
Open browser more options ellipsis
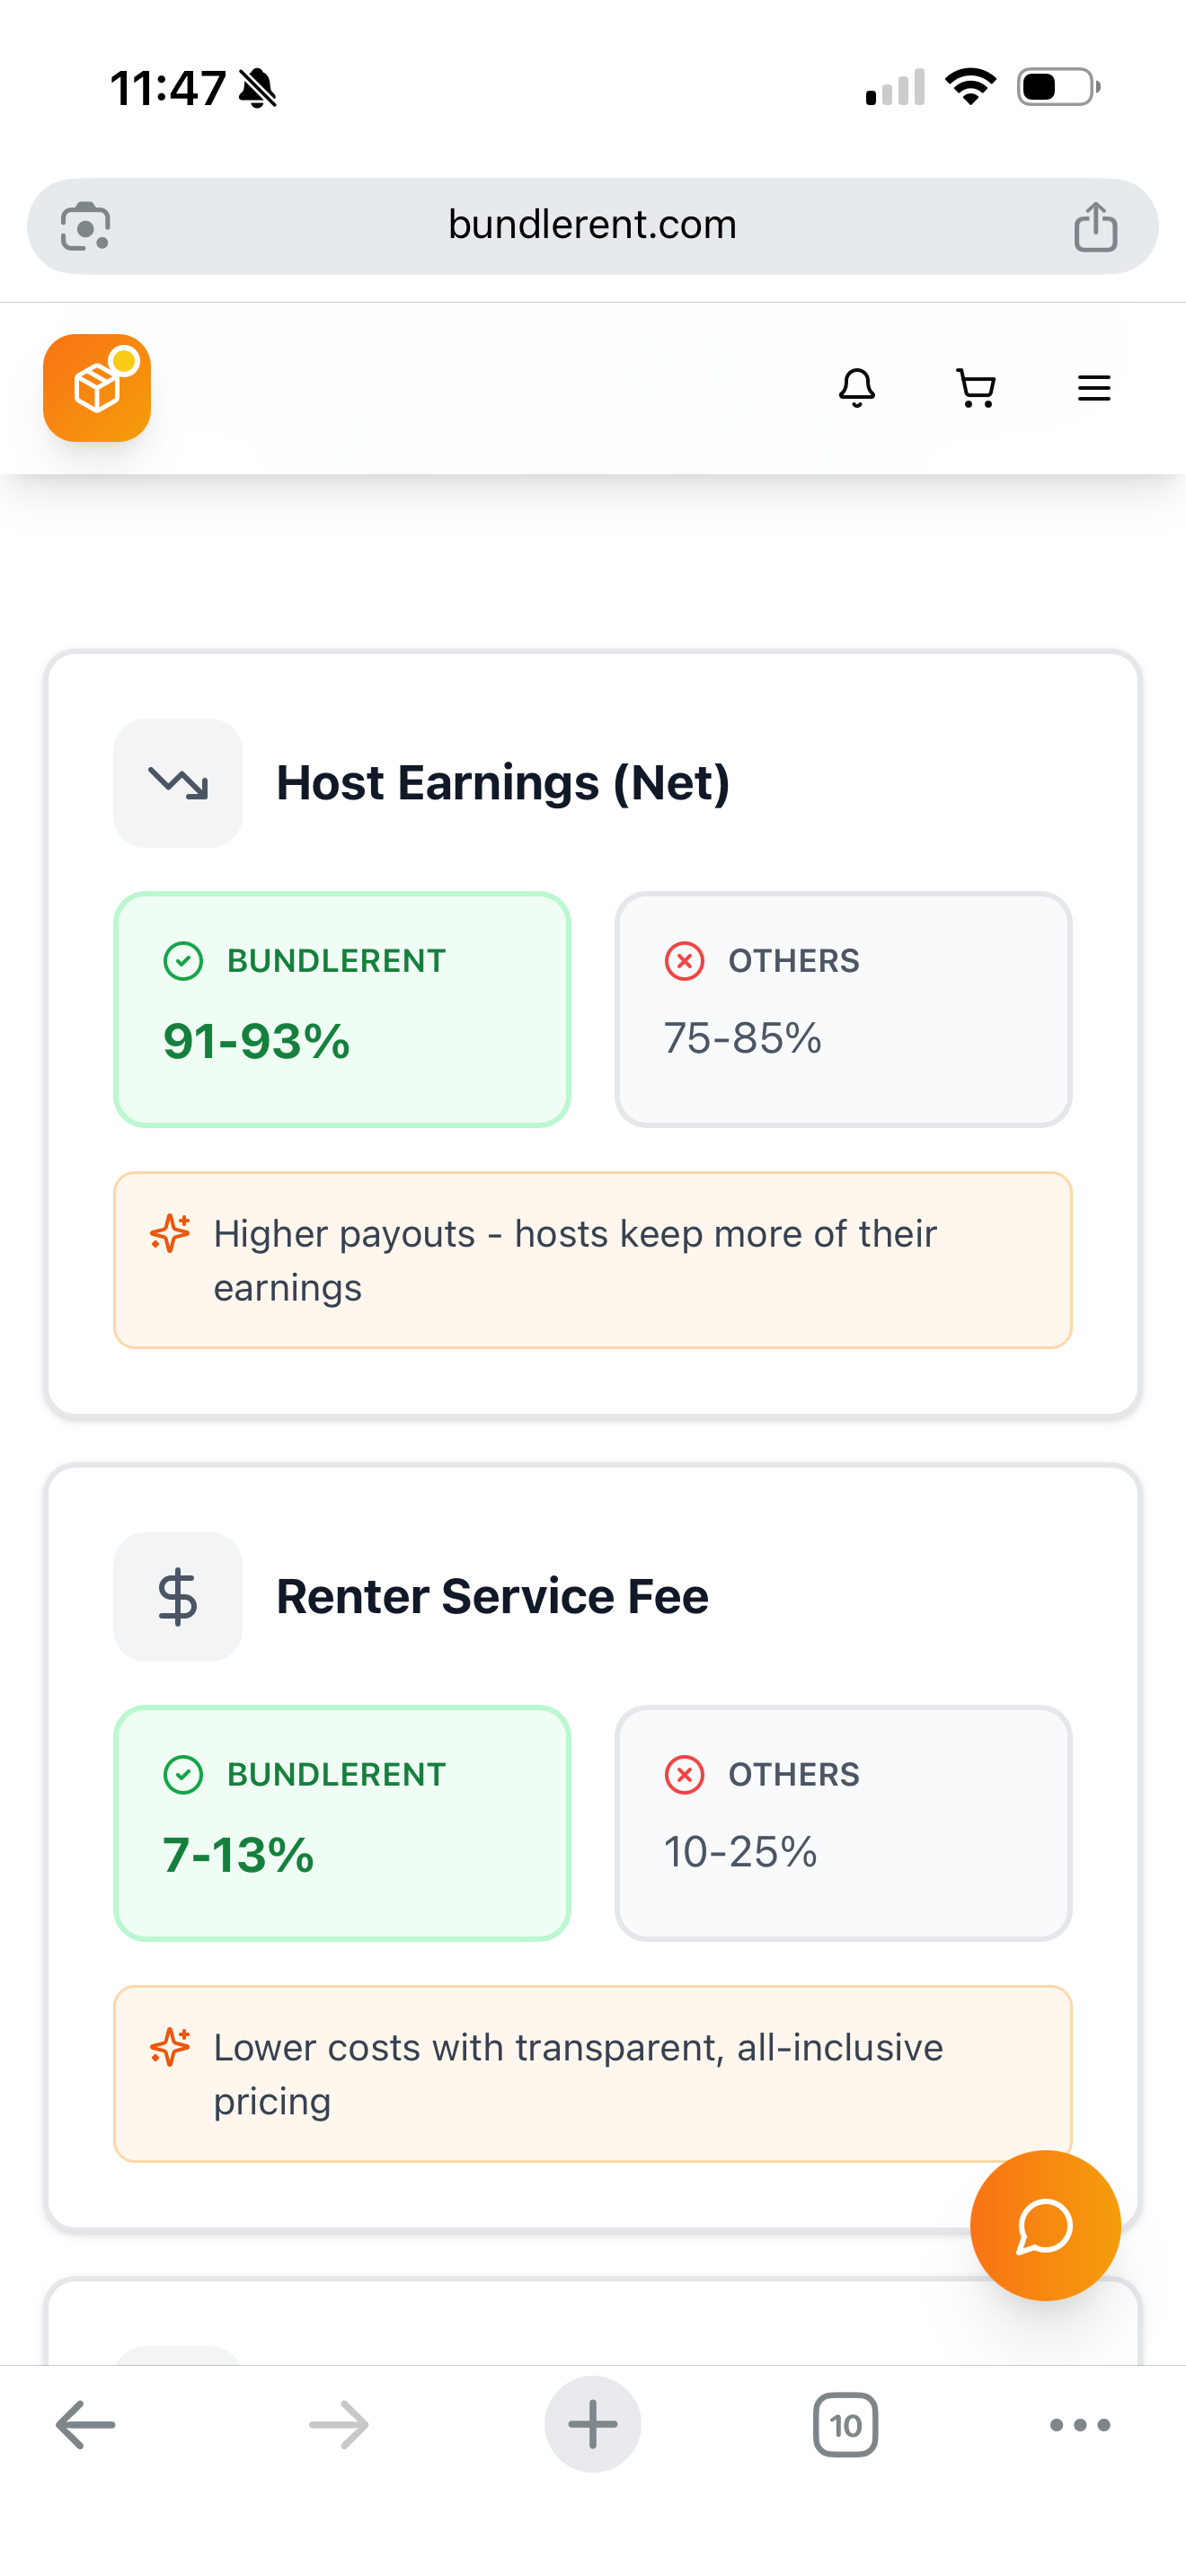pyautogui.click(x=1080, y=2424)
